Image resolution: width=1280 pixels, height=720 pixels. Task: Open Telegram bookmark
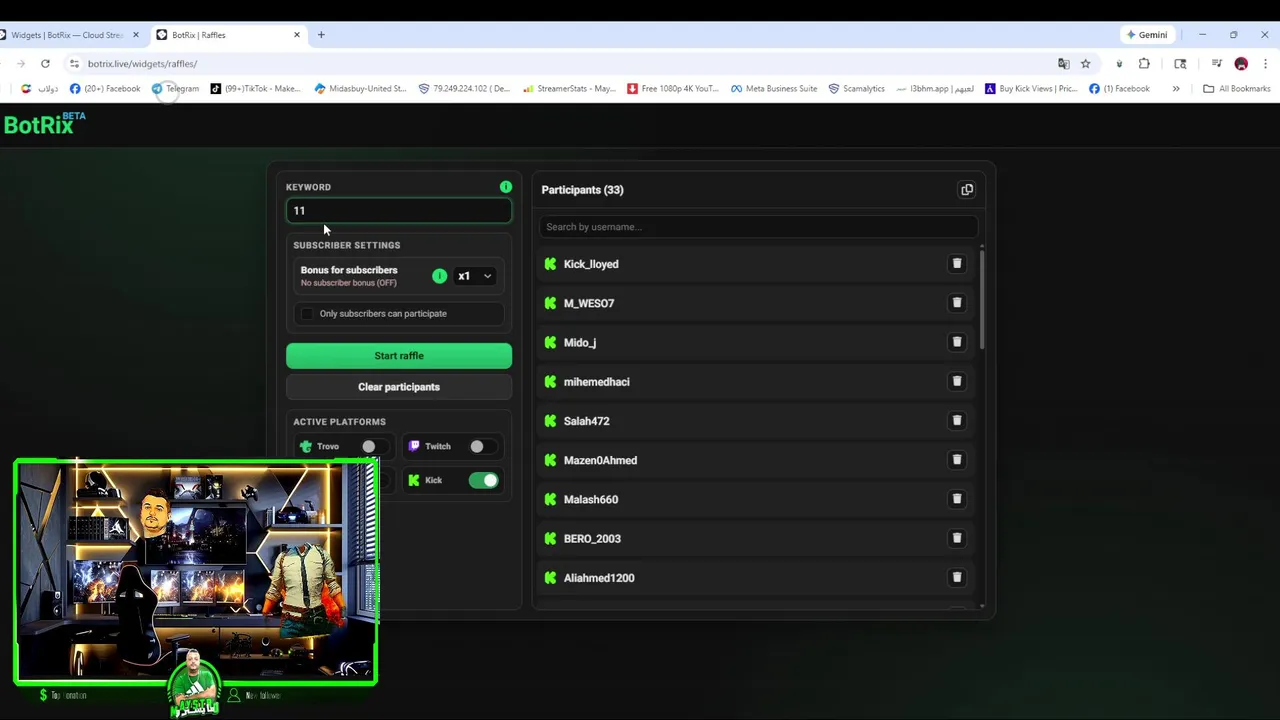point(175,89)
